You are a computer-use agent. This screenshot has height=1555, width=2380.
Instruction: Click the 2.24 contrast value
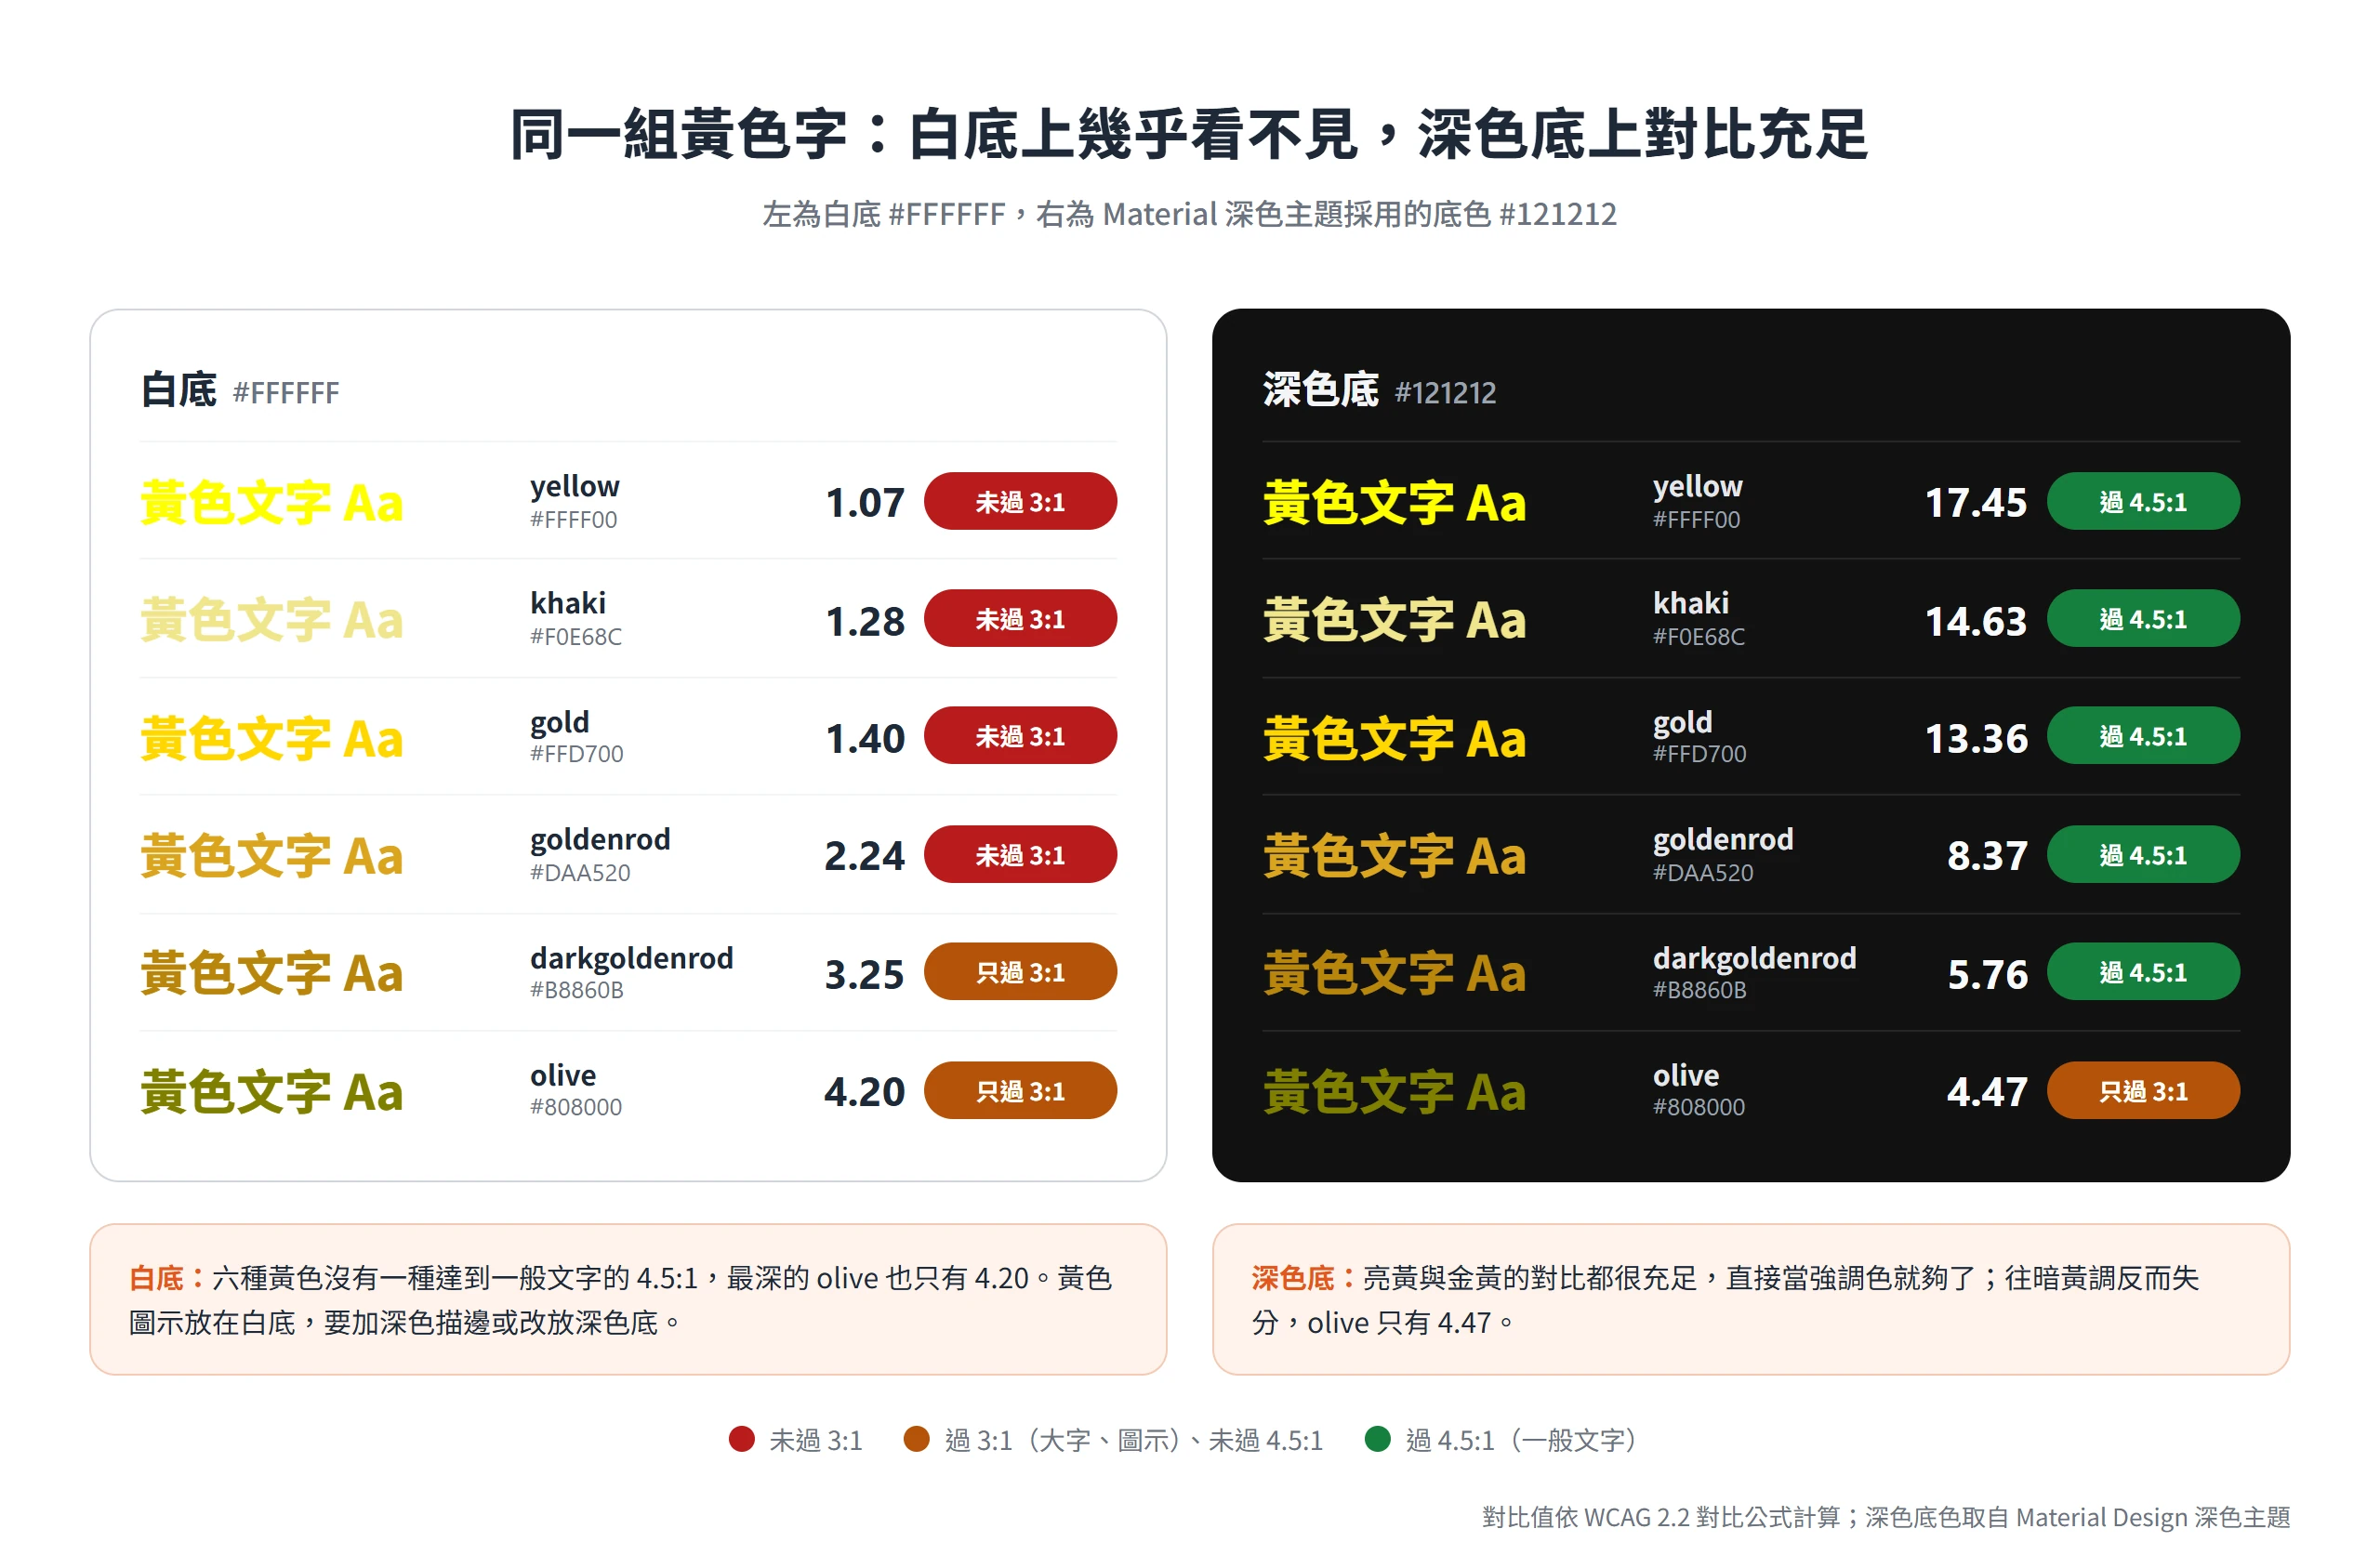pyautogui.click(x=864, y=856)
